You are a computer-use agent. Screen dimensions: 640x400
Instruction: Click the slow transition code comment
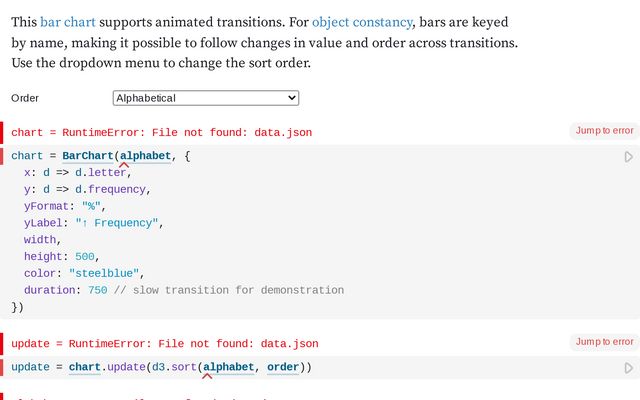click(229, 290)
